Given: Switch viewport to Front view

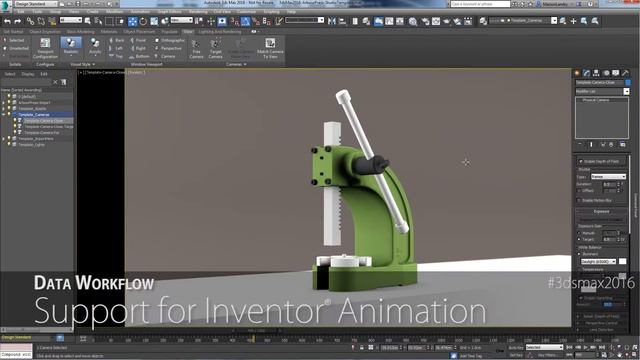Looking at the screenshot, I should 138,40.
